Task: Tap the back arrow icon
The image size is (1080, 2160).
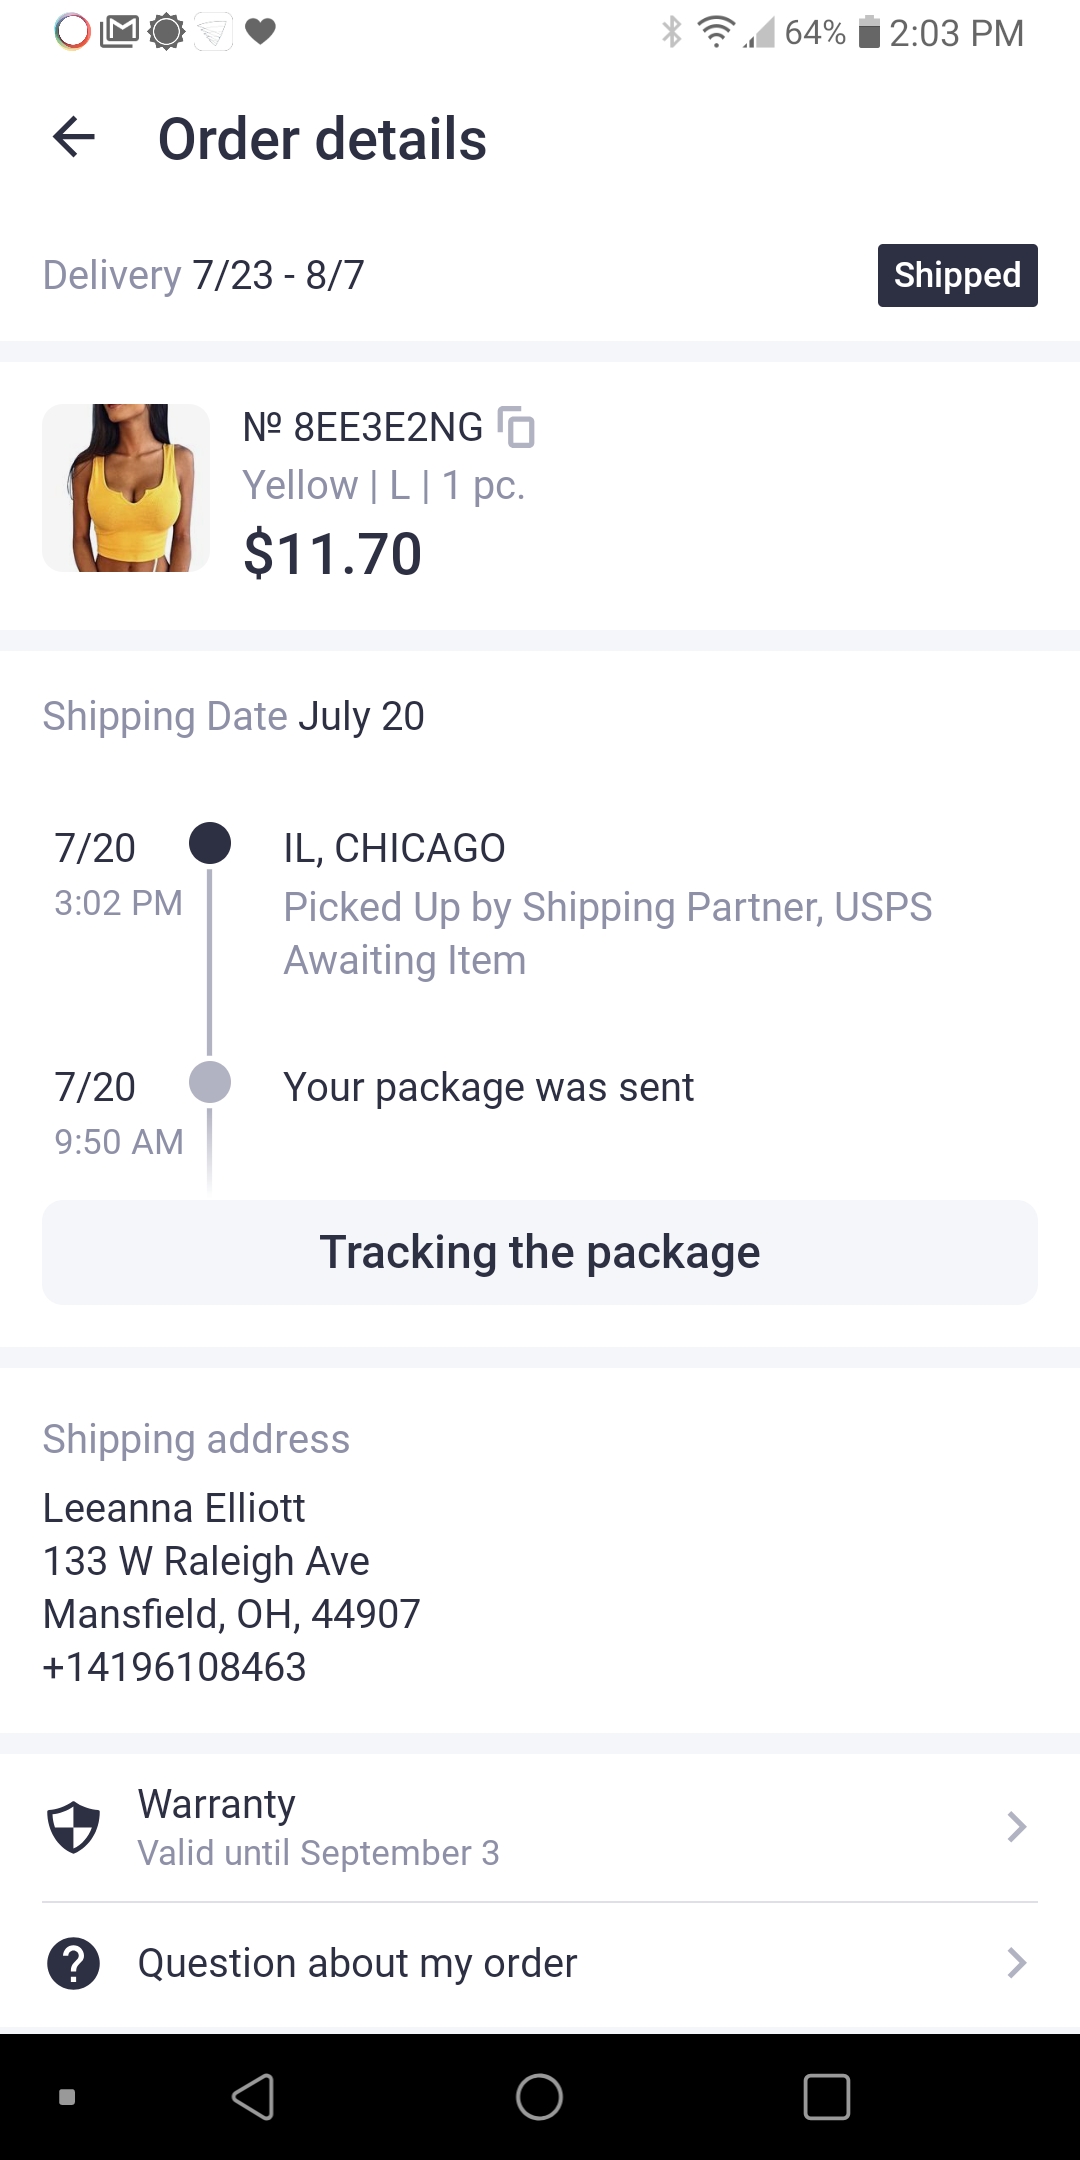Action: [x=74, y=137]
